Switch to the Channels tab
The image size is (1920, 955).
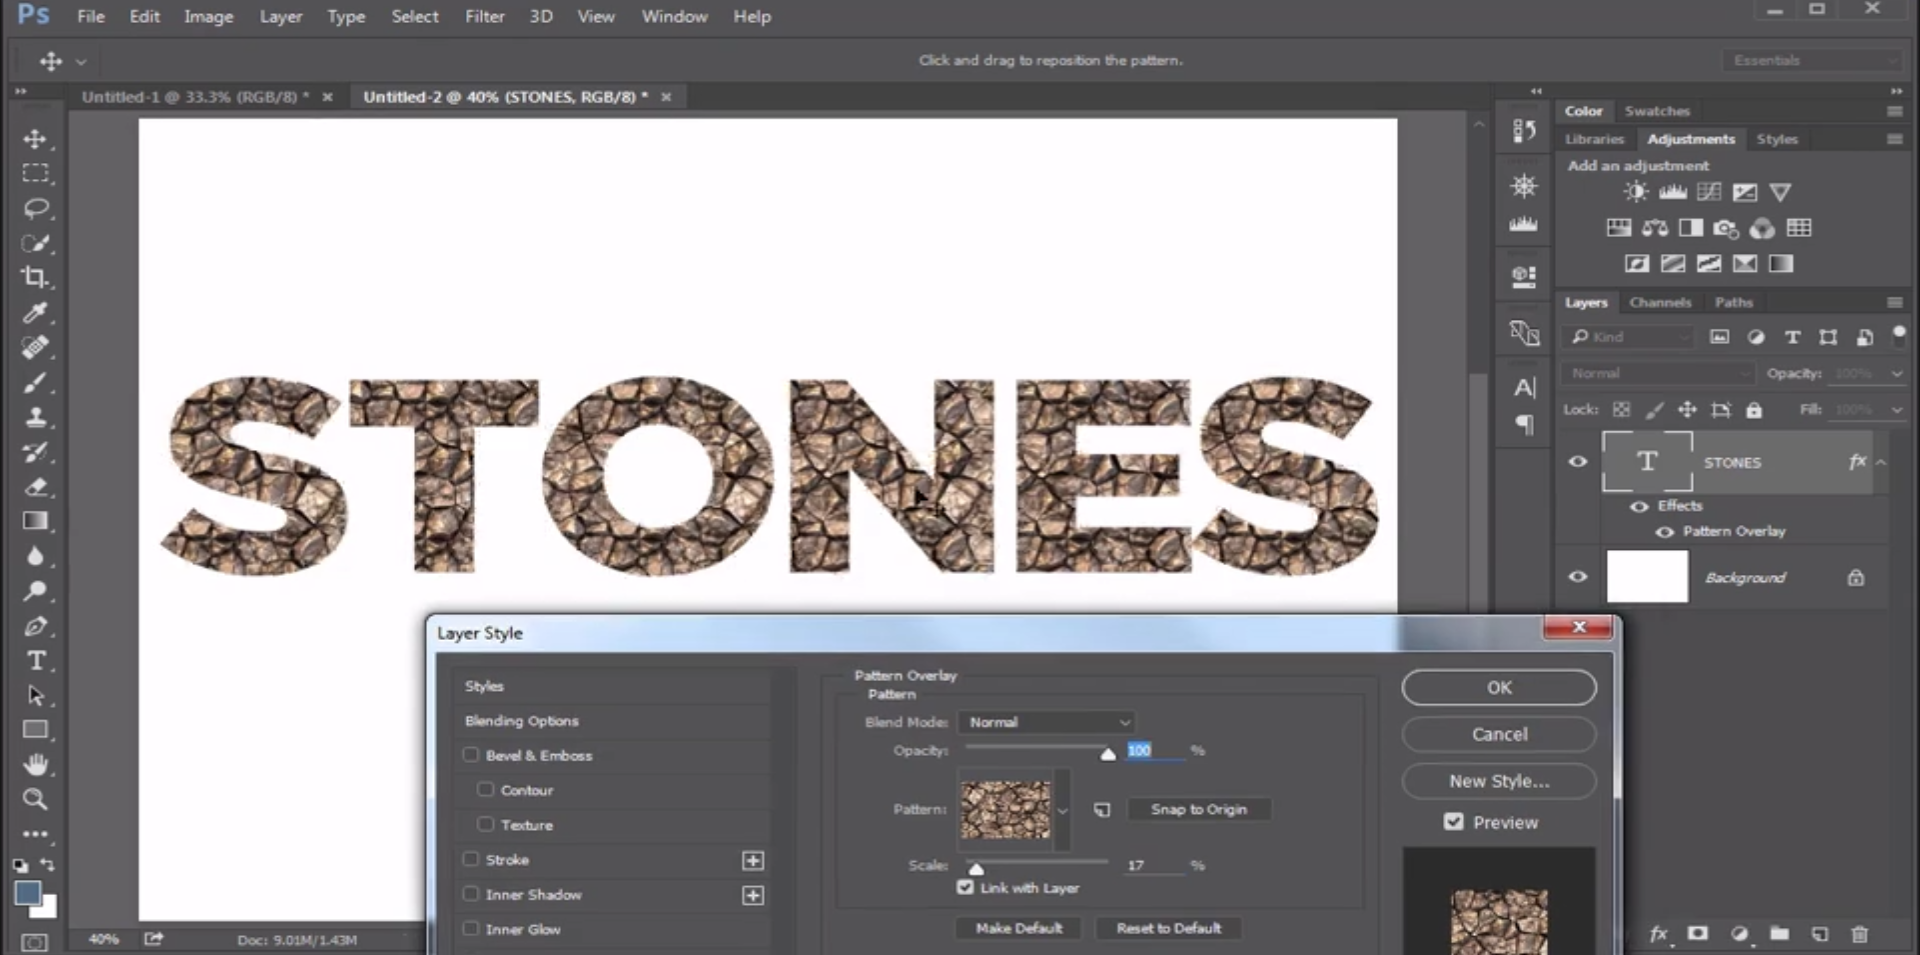(x=1660, y=302)
